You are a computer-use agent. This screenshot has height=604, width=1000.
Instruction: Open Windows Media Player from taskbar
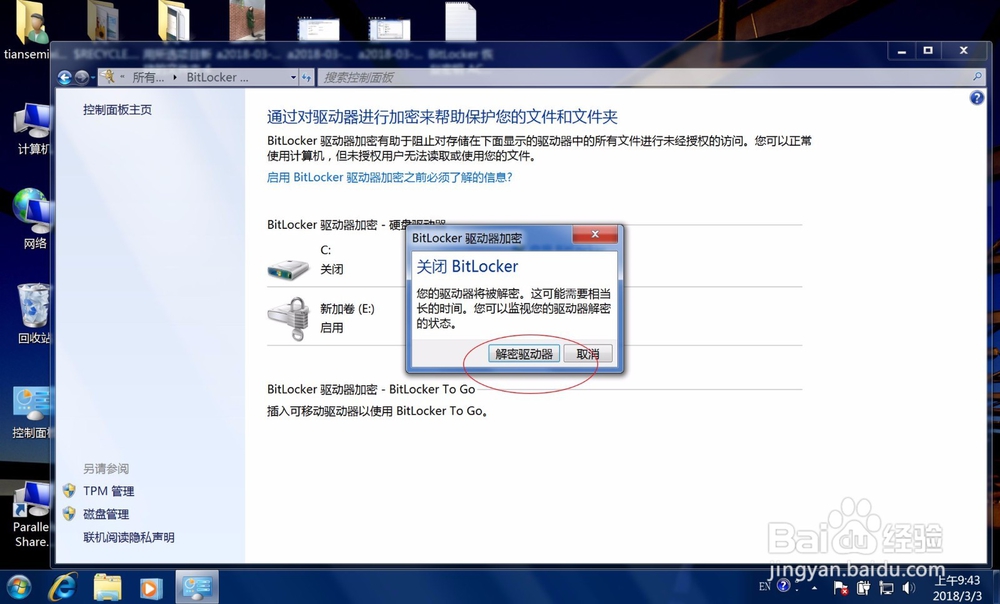[x=151, y=587]
